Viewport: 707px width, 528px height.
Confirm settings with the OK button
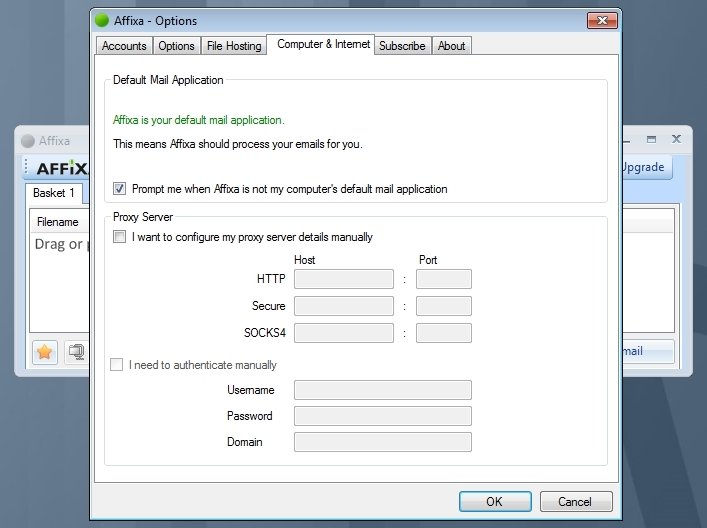click(x=495, y=501)
